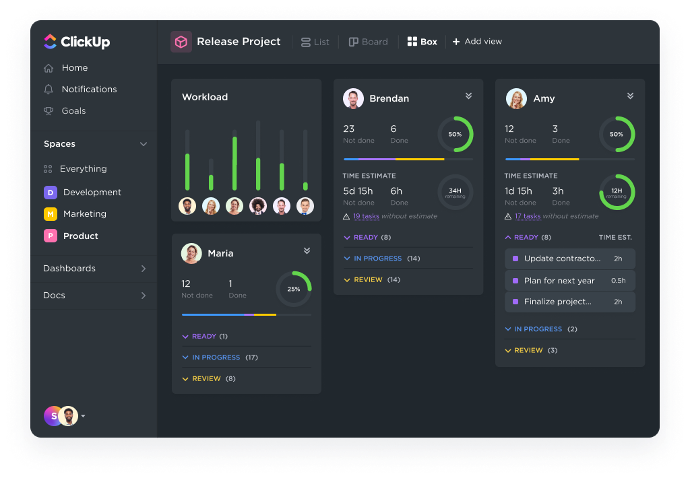Screen dimensions: 690x478
Task: Click the Release Project cube icon
Action: coord(181,42)
